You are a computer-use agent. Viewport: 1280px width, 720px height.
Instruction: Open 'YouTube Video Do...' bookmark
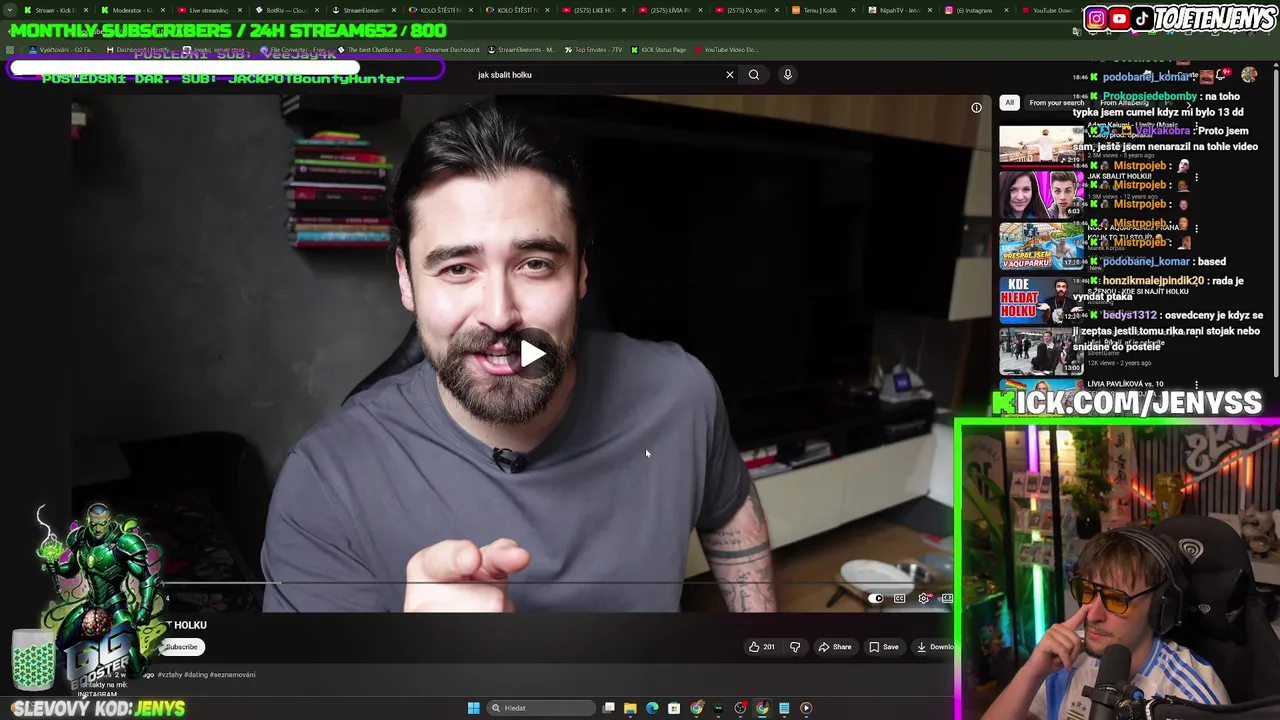click(x=725, y=49)
